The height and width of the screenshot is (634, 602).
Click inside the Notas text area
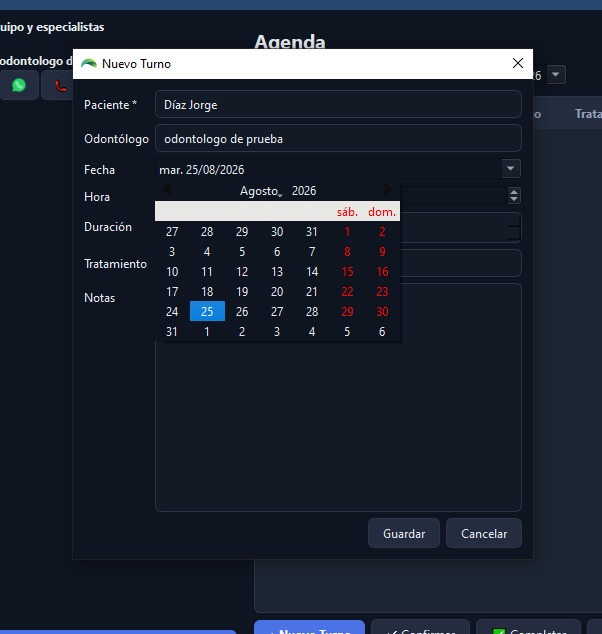click(338, 427)
